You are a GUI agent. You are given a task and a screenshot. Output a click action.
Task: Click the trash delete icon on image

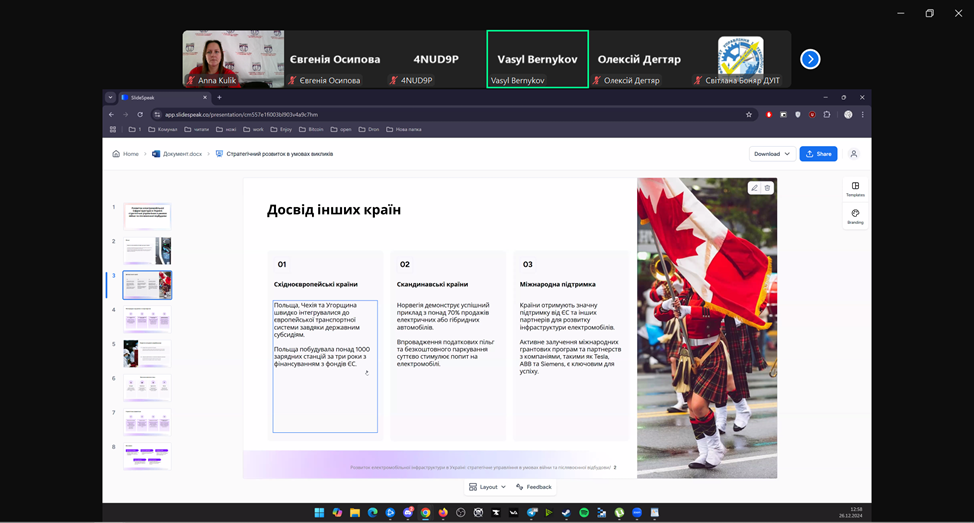[x=767, y=188]
